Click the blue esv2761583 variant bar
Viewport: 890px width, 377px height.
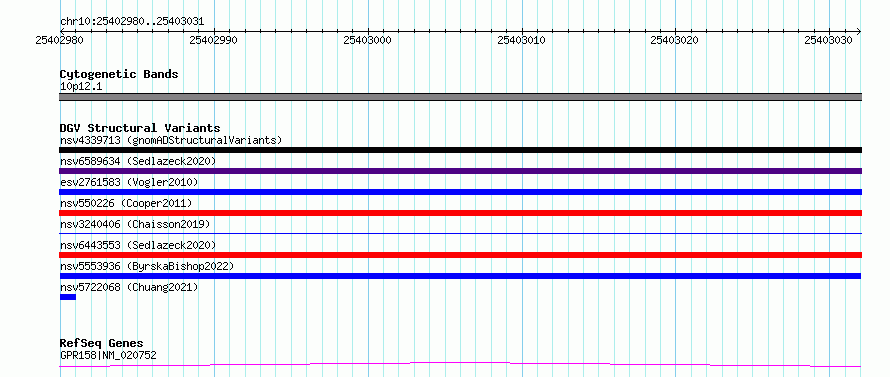(x=460, y=192)
